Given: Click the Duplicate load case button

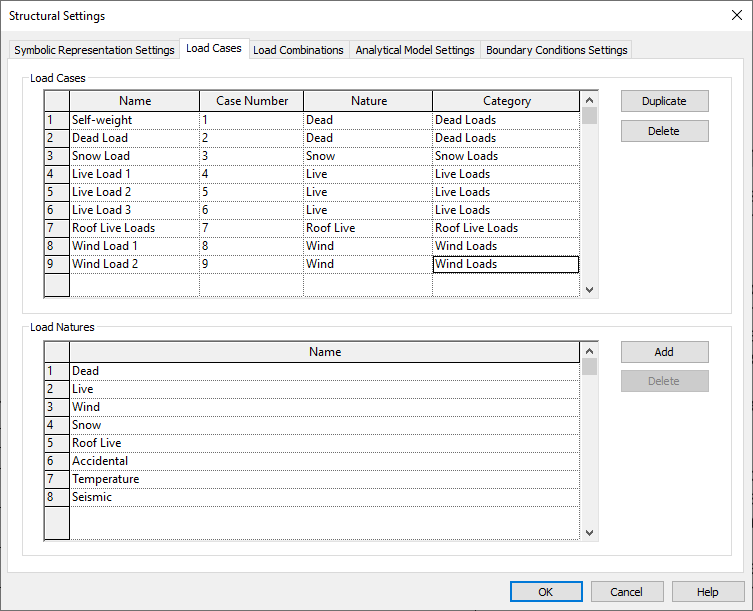Looking at the screenshot, I should tap(664, 101).
